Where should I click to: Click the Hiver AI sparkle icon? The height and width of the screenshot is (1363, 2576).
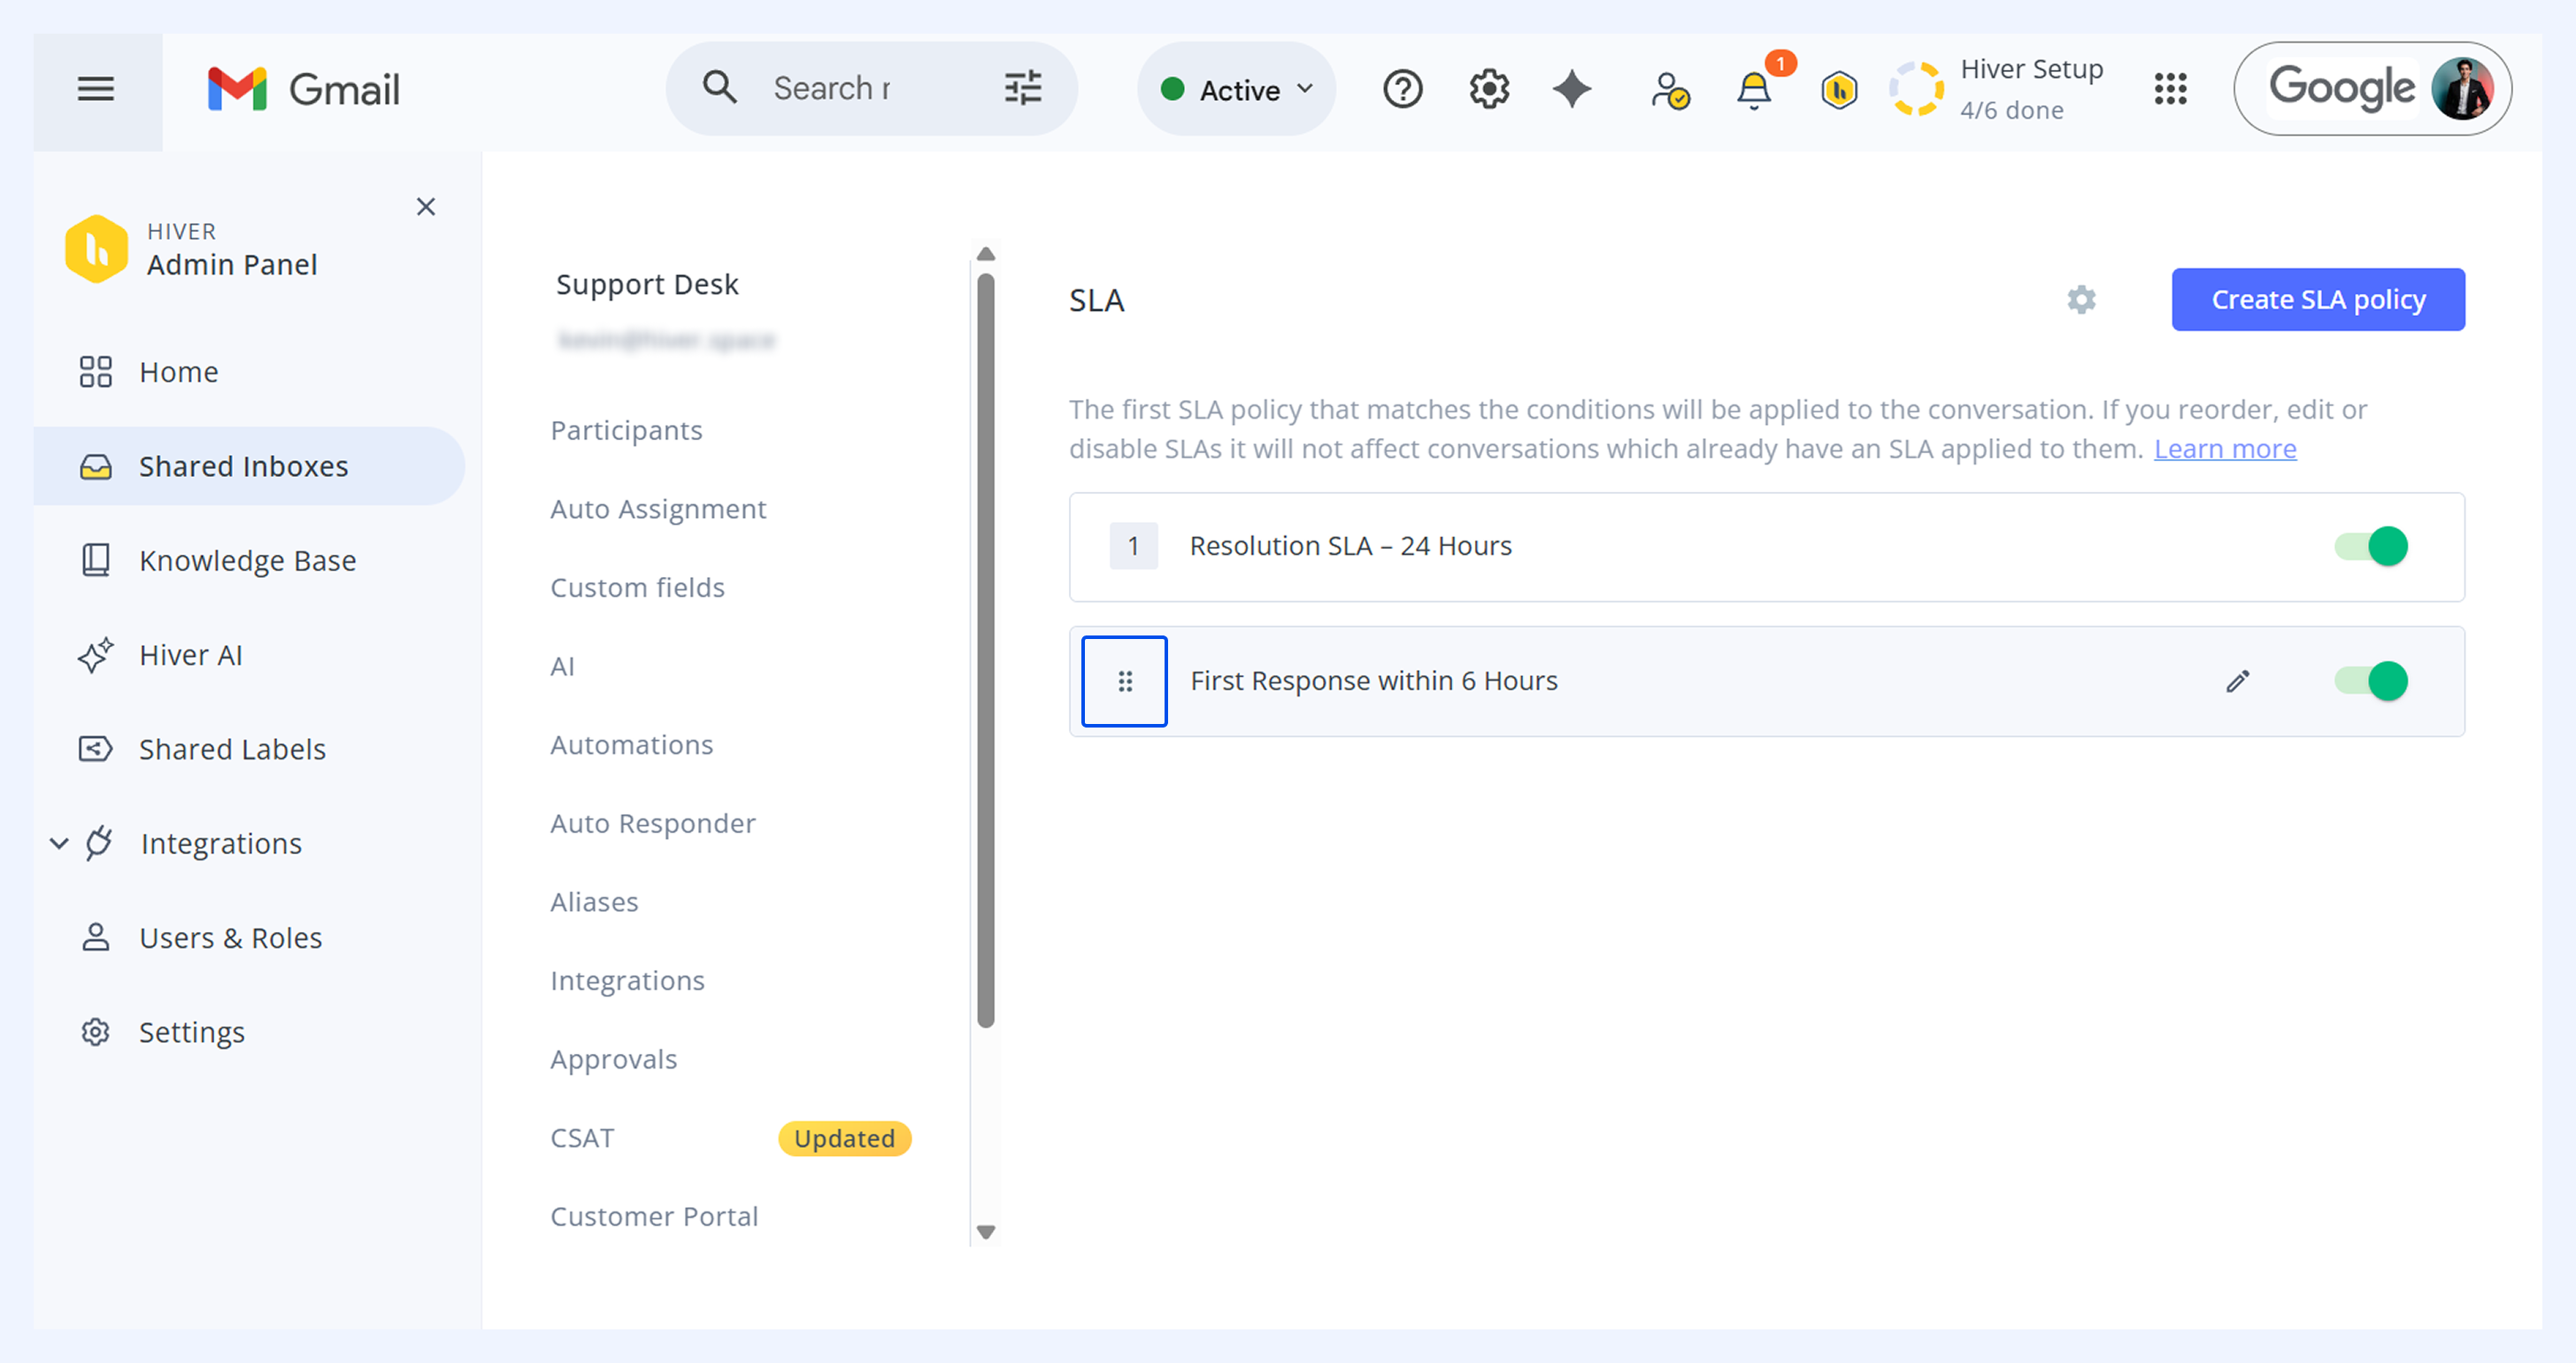(x=95, y=655)
